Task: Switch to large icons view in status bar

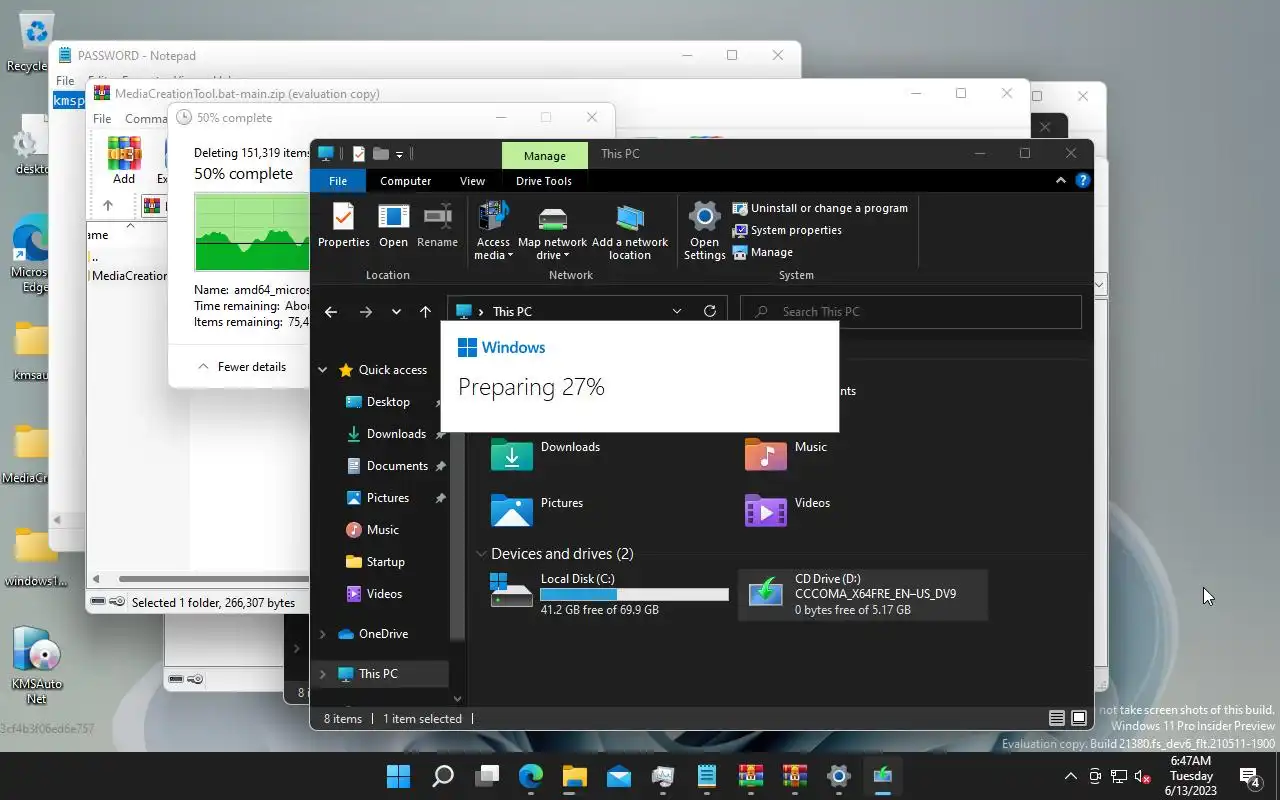Action: (1079, 718)
